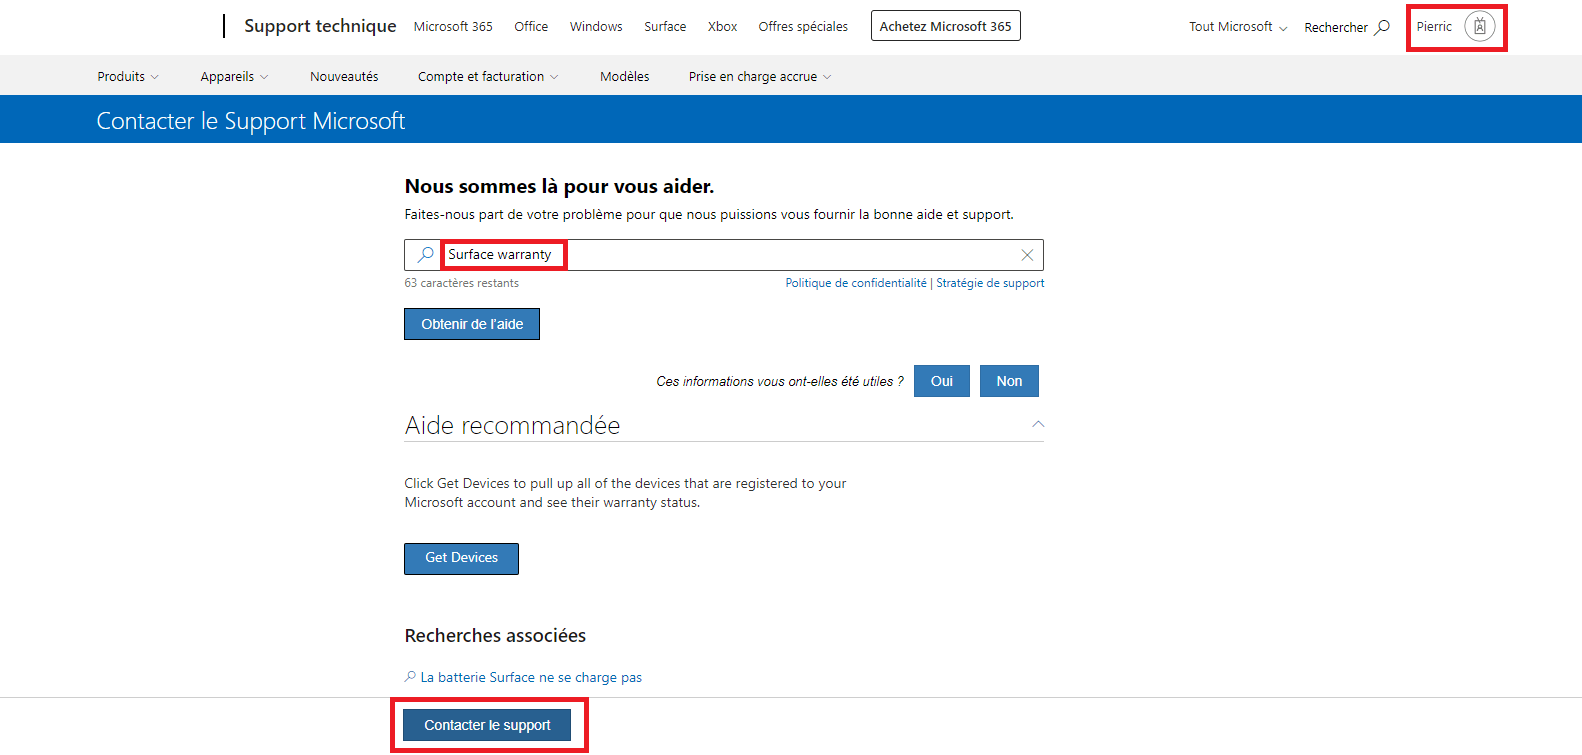Open the Nouveautés menu item
The image size is (1582, 755).
[344, 77]
